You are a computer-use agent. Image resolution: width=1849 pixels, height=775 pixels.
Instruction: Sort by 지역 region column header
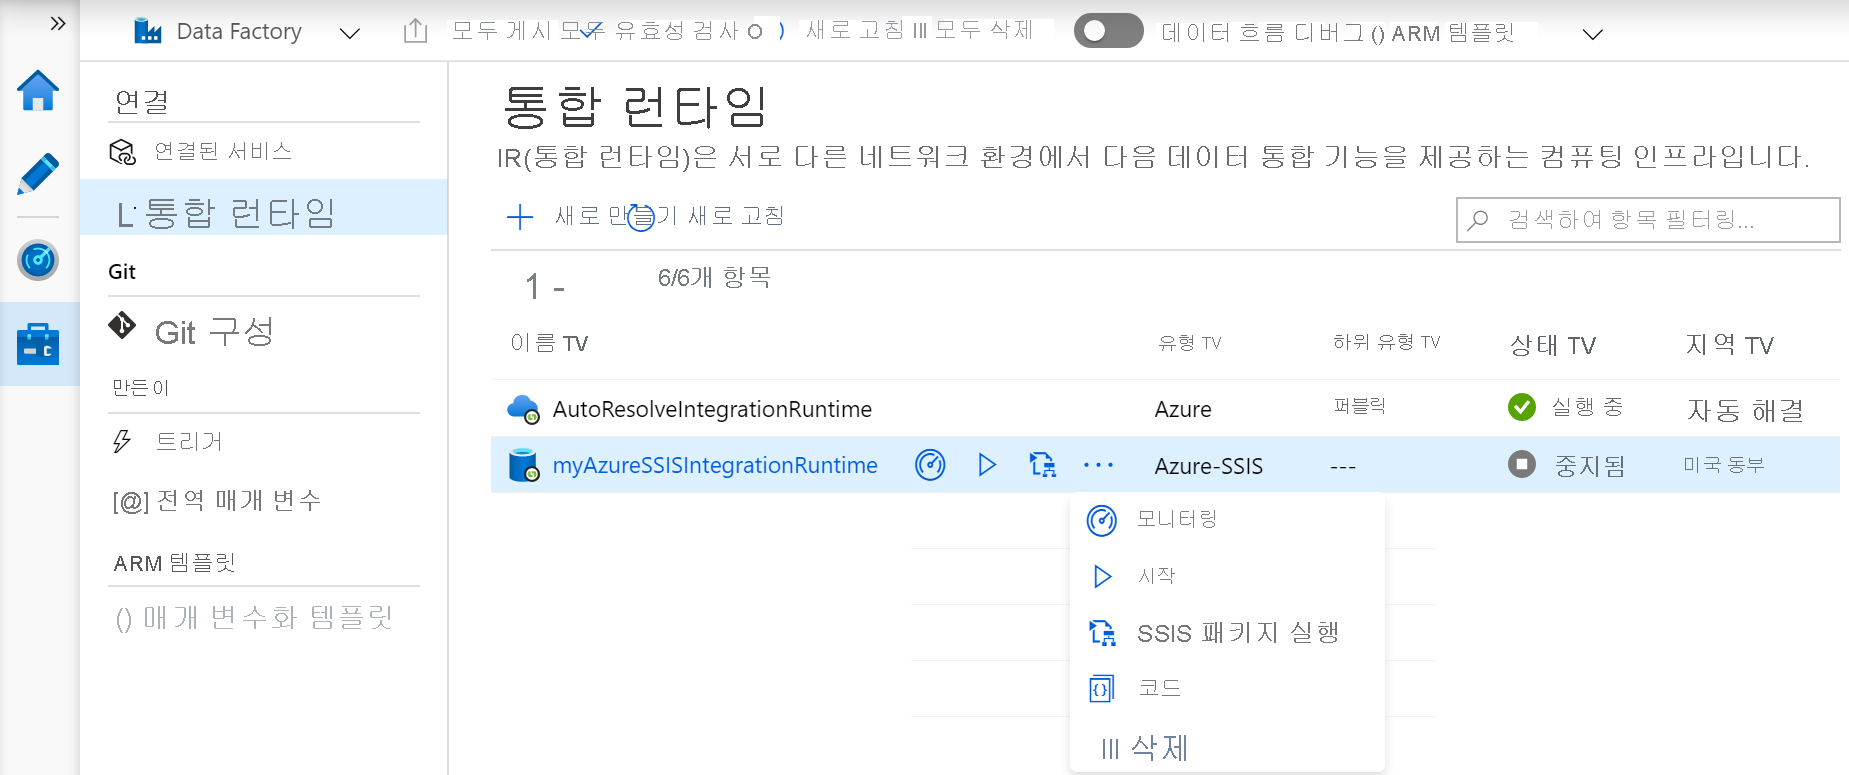pyautogui.click(x=1729, y=345)
